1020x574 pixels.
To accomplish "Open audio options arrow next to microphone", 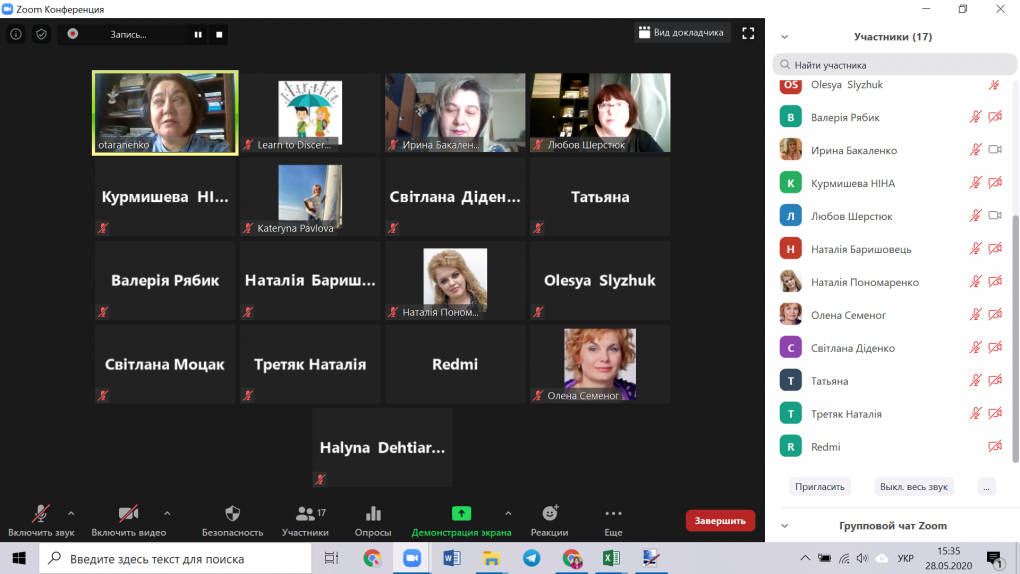I will pyautogui.click(x=71, y=513).
